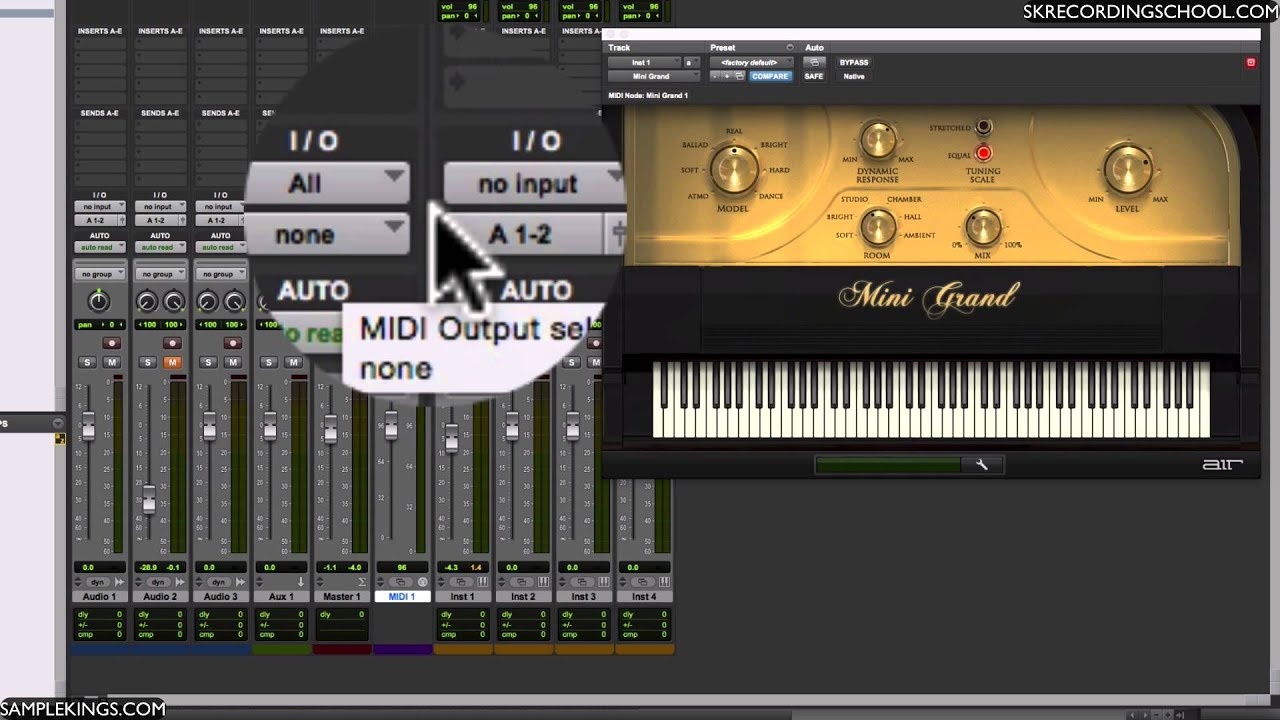1280x720 pixels.
Task: Open the Inst 1 output window icon
Action: pos(459,582)
